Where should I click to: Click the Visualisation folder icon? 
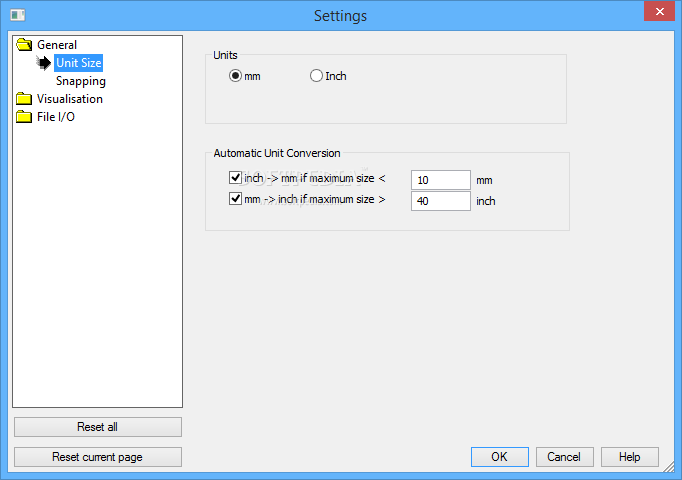pyautogui.click(x=24, y=99)
